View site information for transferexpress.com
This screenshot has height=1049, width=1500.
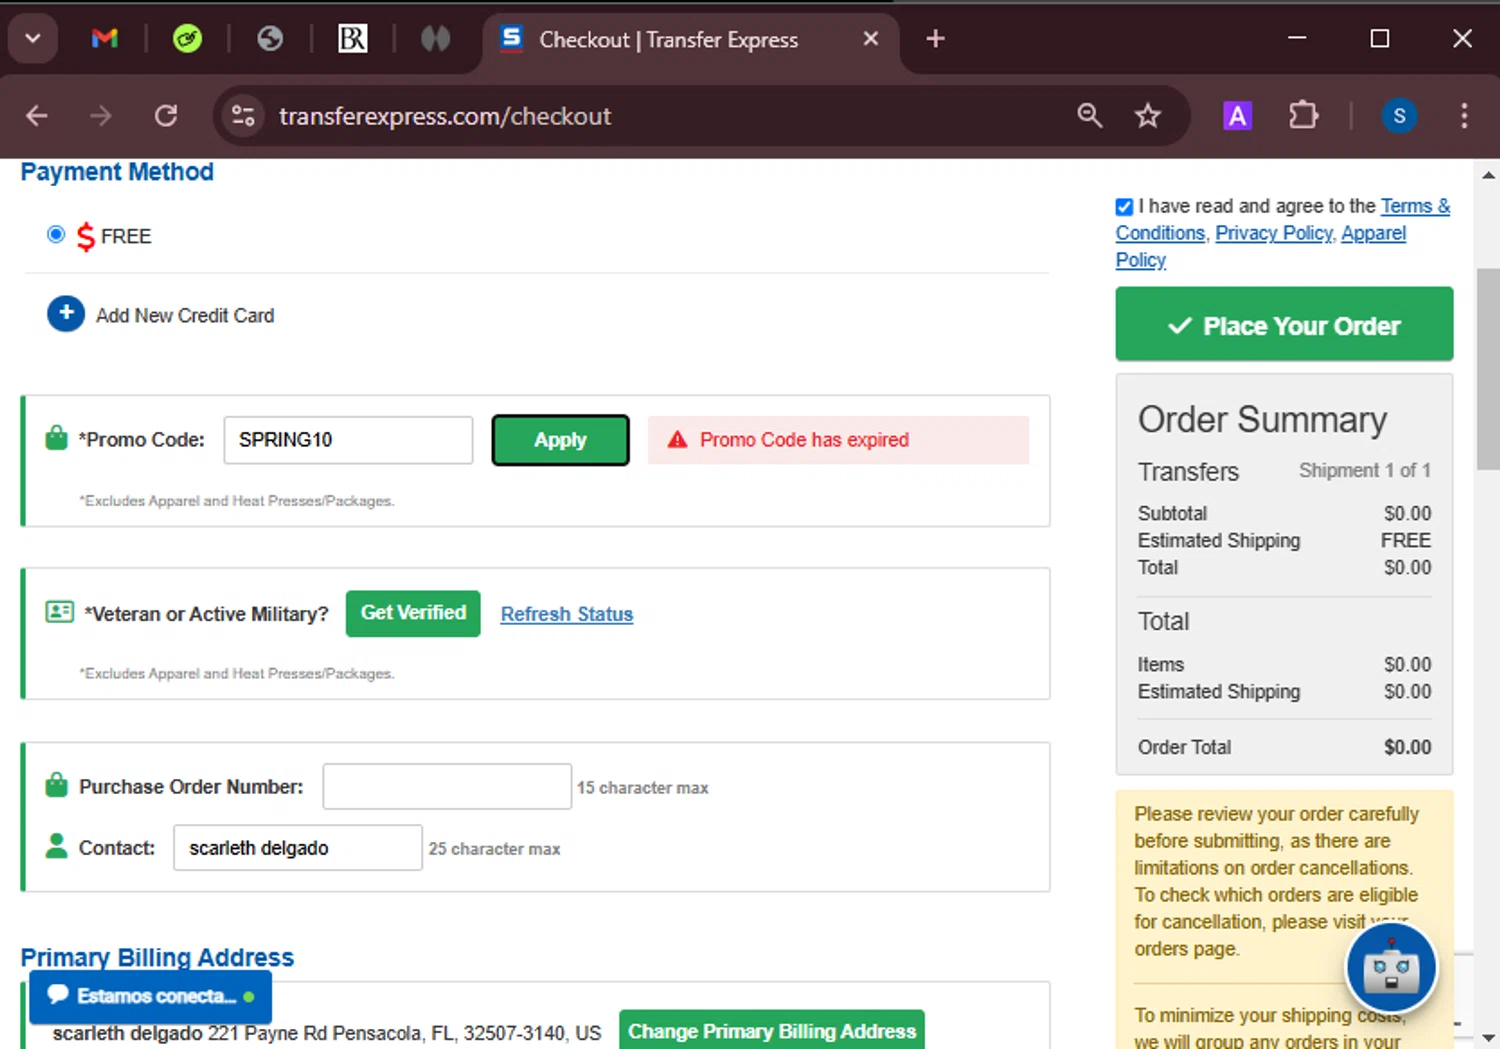pyautogui.click(x=243, y=116)
